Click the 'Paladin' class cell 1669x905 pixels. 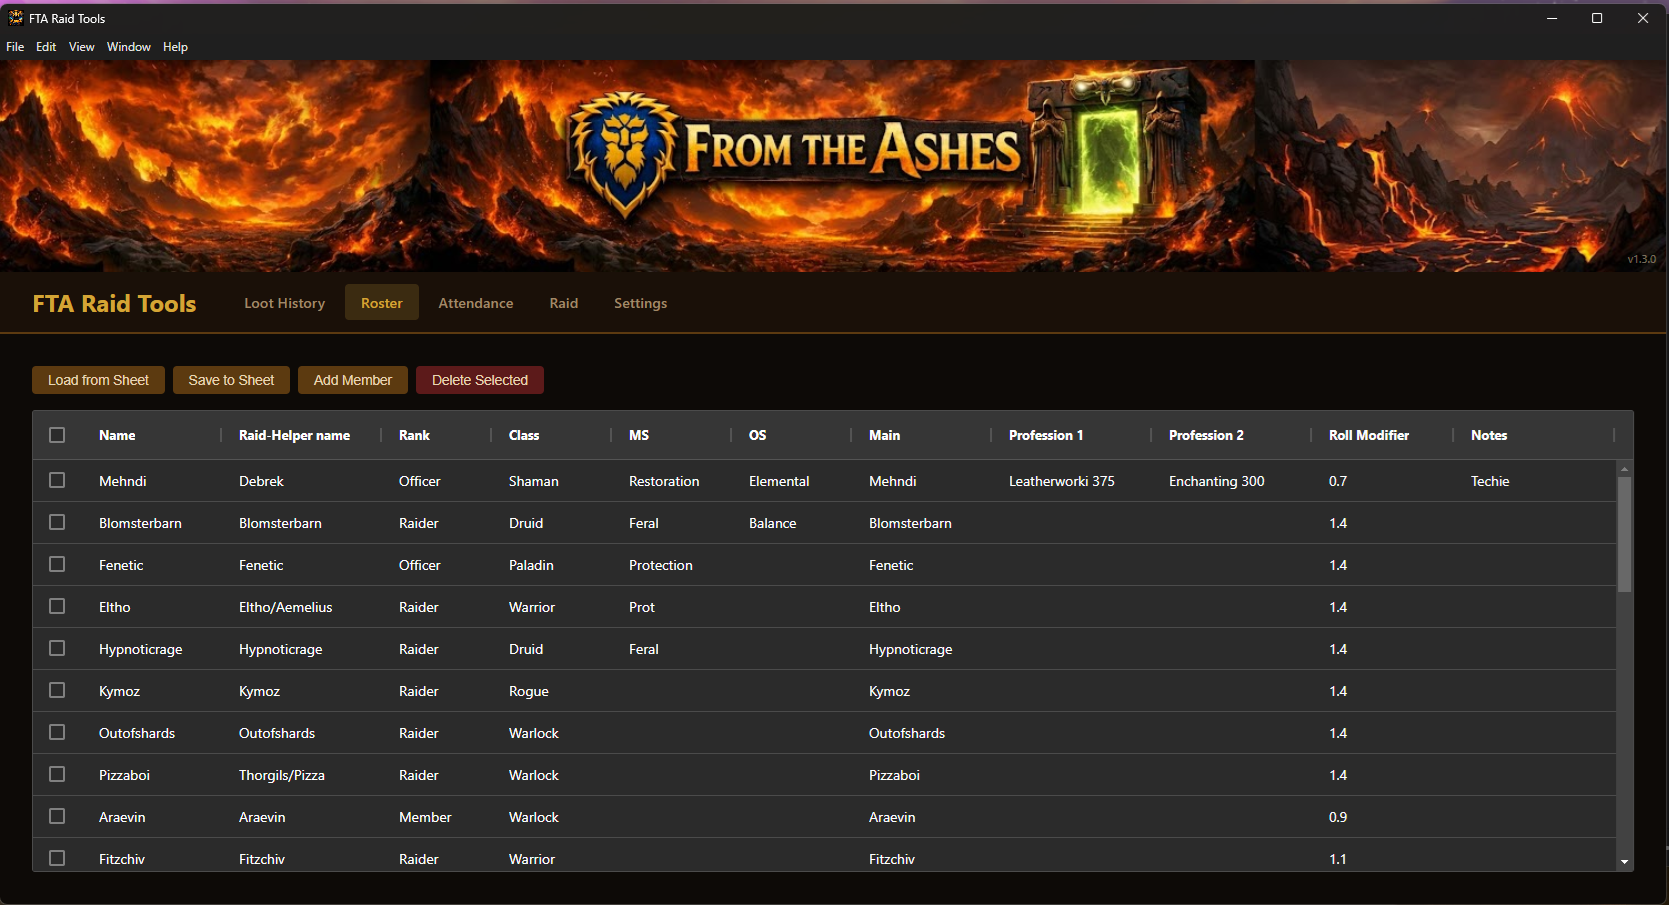531,565
